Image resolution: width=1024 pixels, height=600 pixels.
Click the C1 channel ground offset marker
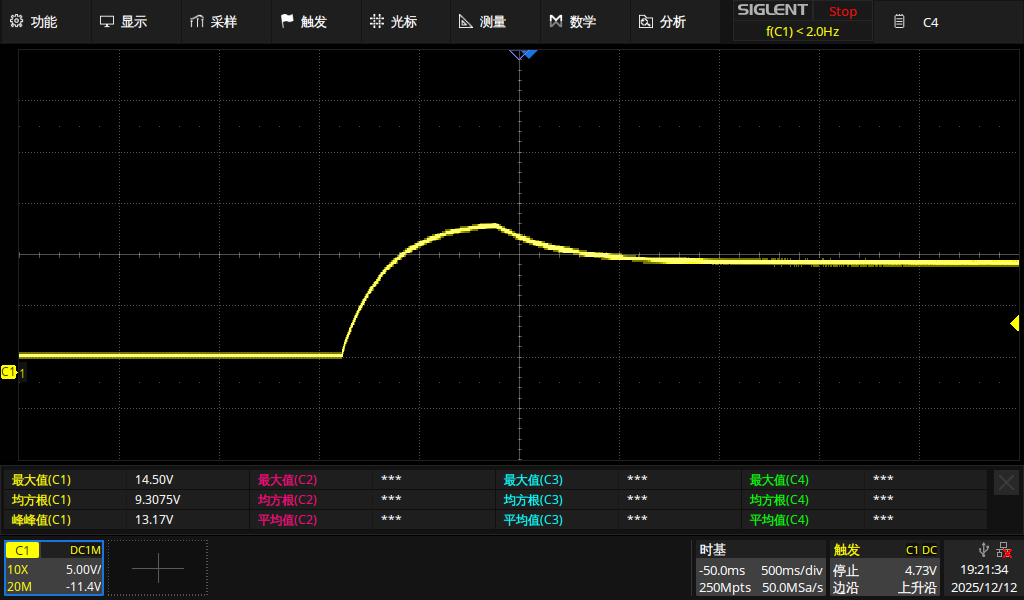pyautogui.click(x=9, y=372)
